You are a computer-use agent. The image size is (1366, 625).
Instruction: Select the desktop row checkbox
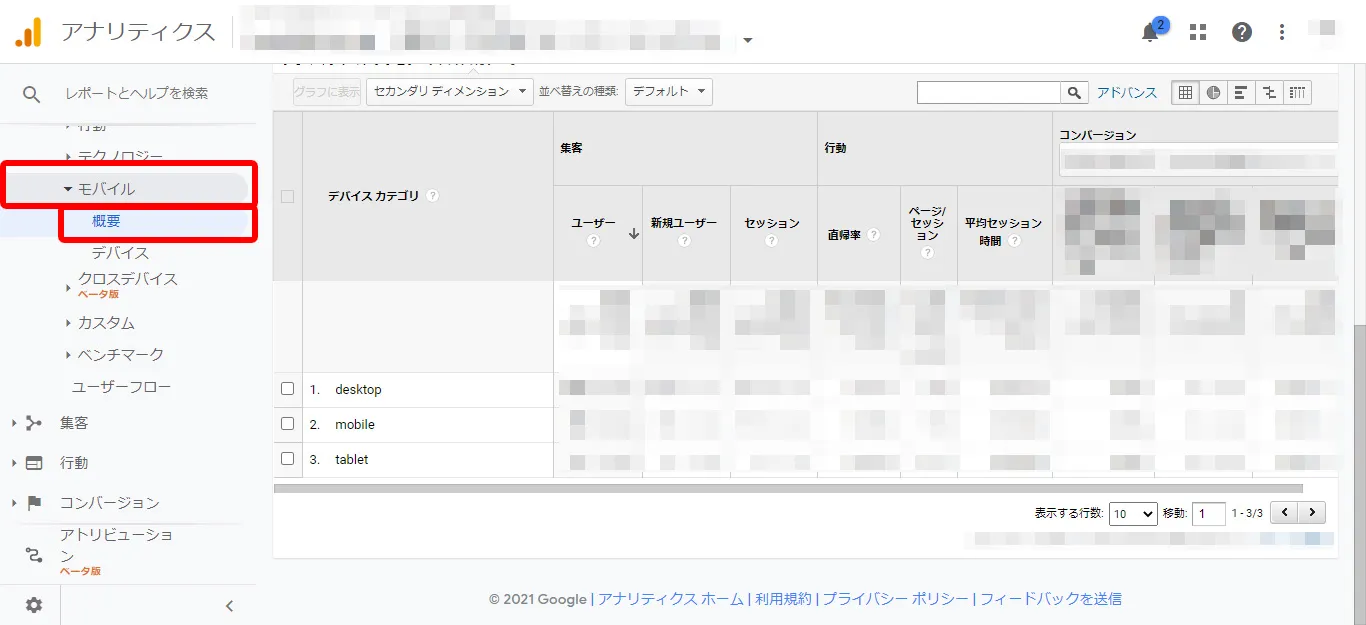click(x=287, y=389)
